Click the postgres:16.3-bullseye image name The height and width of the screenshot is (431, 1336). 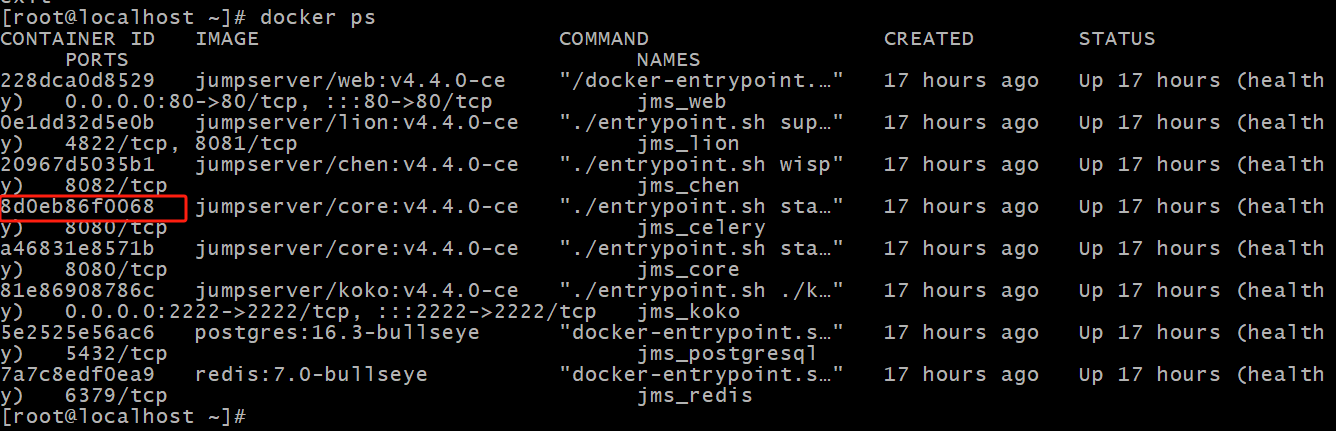[x=337, y=333]
